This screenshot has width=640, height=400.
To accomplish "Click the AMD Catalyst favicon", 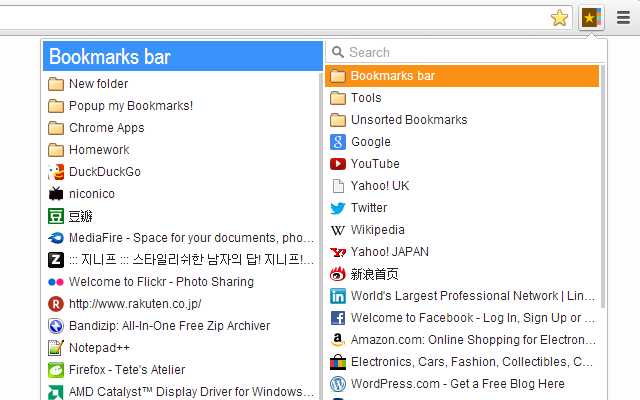I will point(56,392).
